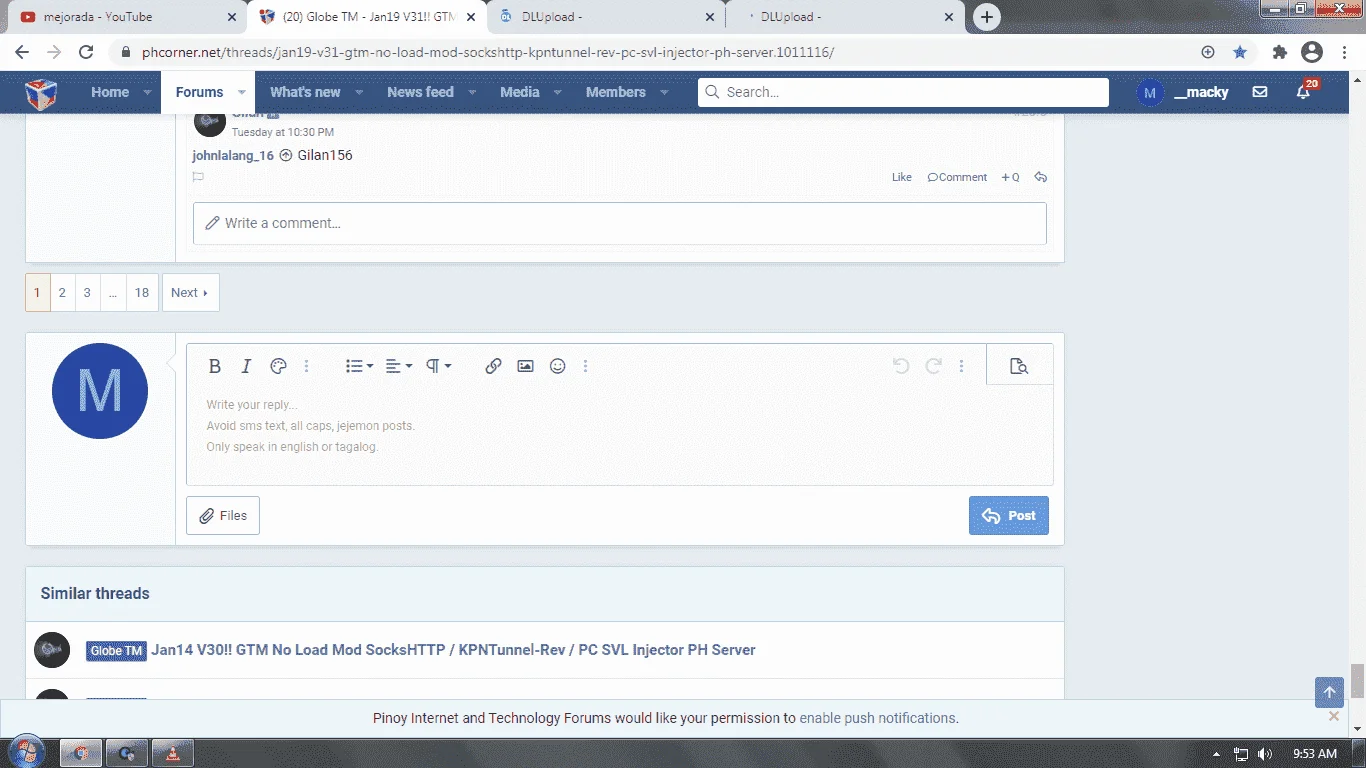1366x768 pixels.
Task: Apply bold formatting in the reply editor
Action: pos(214,366)
